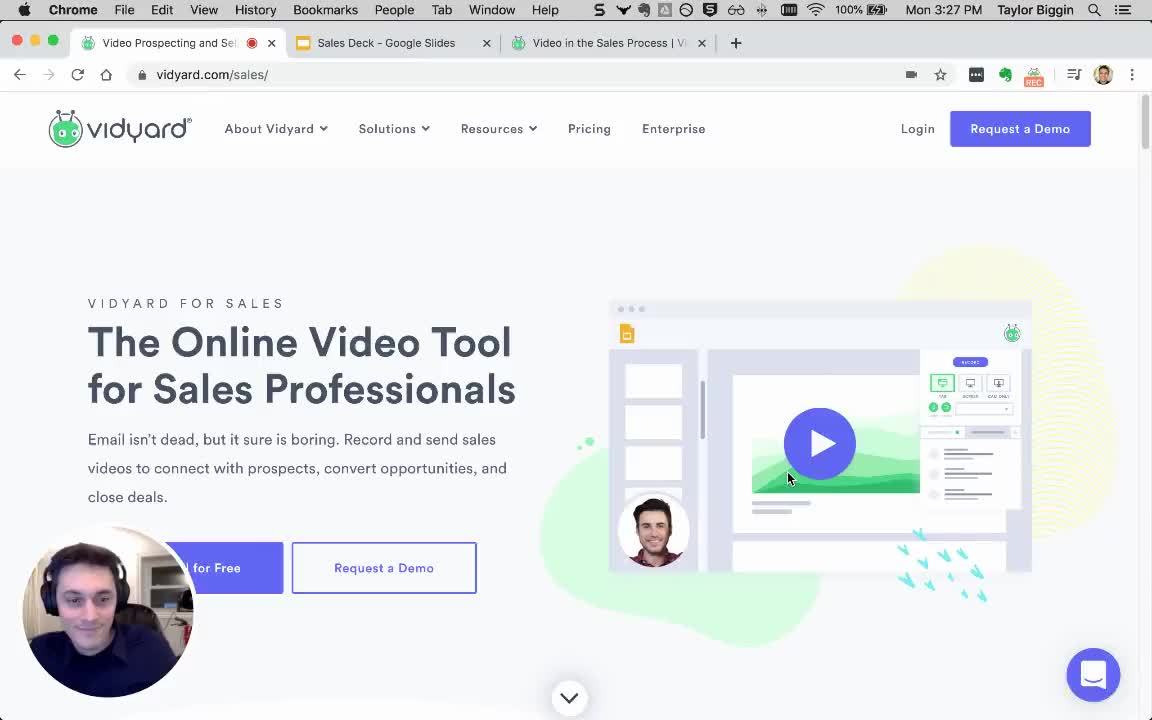The height and width of the screenshot is (720, 1152).
Task: Expand Solutions dropdown menu
Action: pos(394,129)
